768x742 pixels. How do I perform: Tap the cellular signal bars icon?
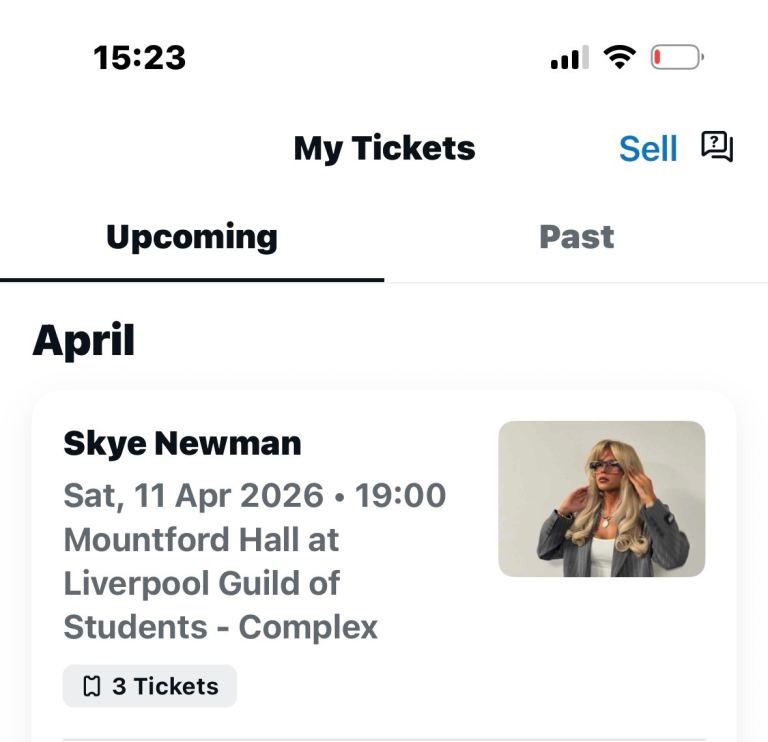pos(569,59)
